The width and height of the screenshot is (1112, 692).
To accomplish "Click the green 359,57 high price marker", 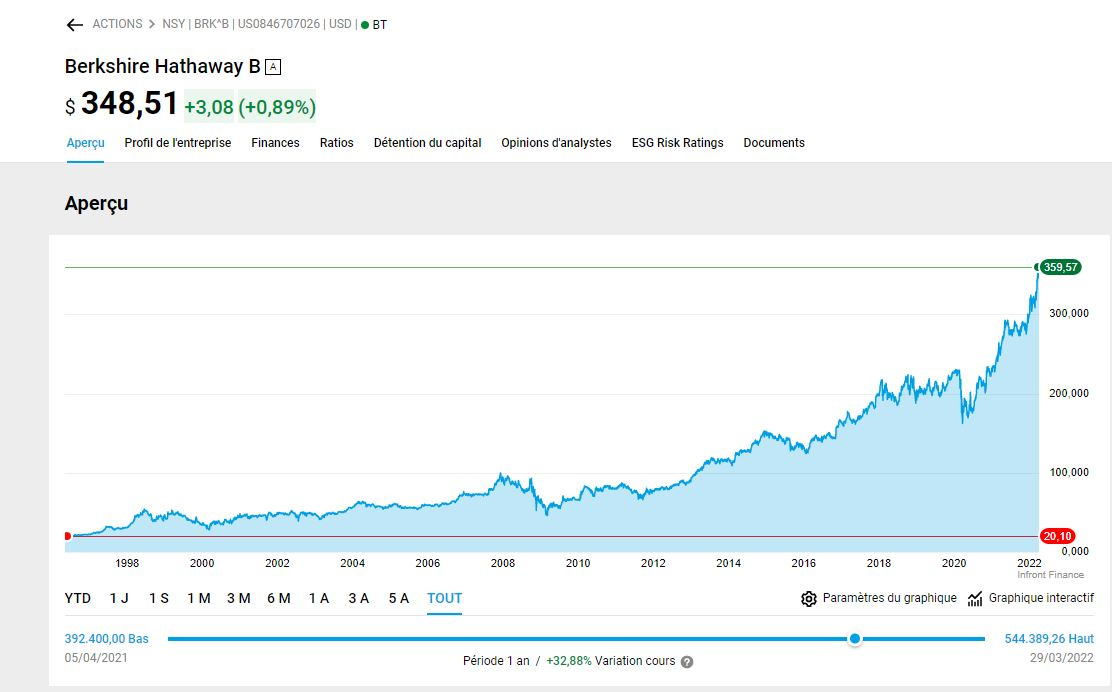I will pyautogui.click(x=1060, y=267).
